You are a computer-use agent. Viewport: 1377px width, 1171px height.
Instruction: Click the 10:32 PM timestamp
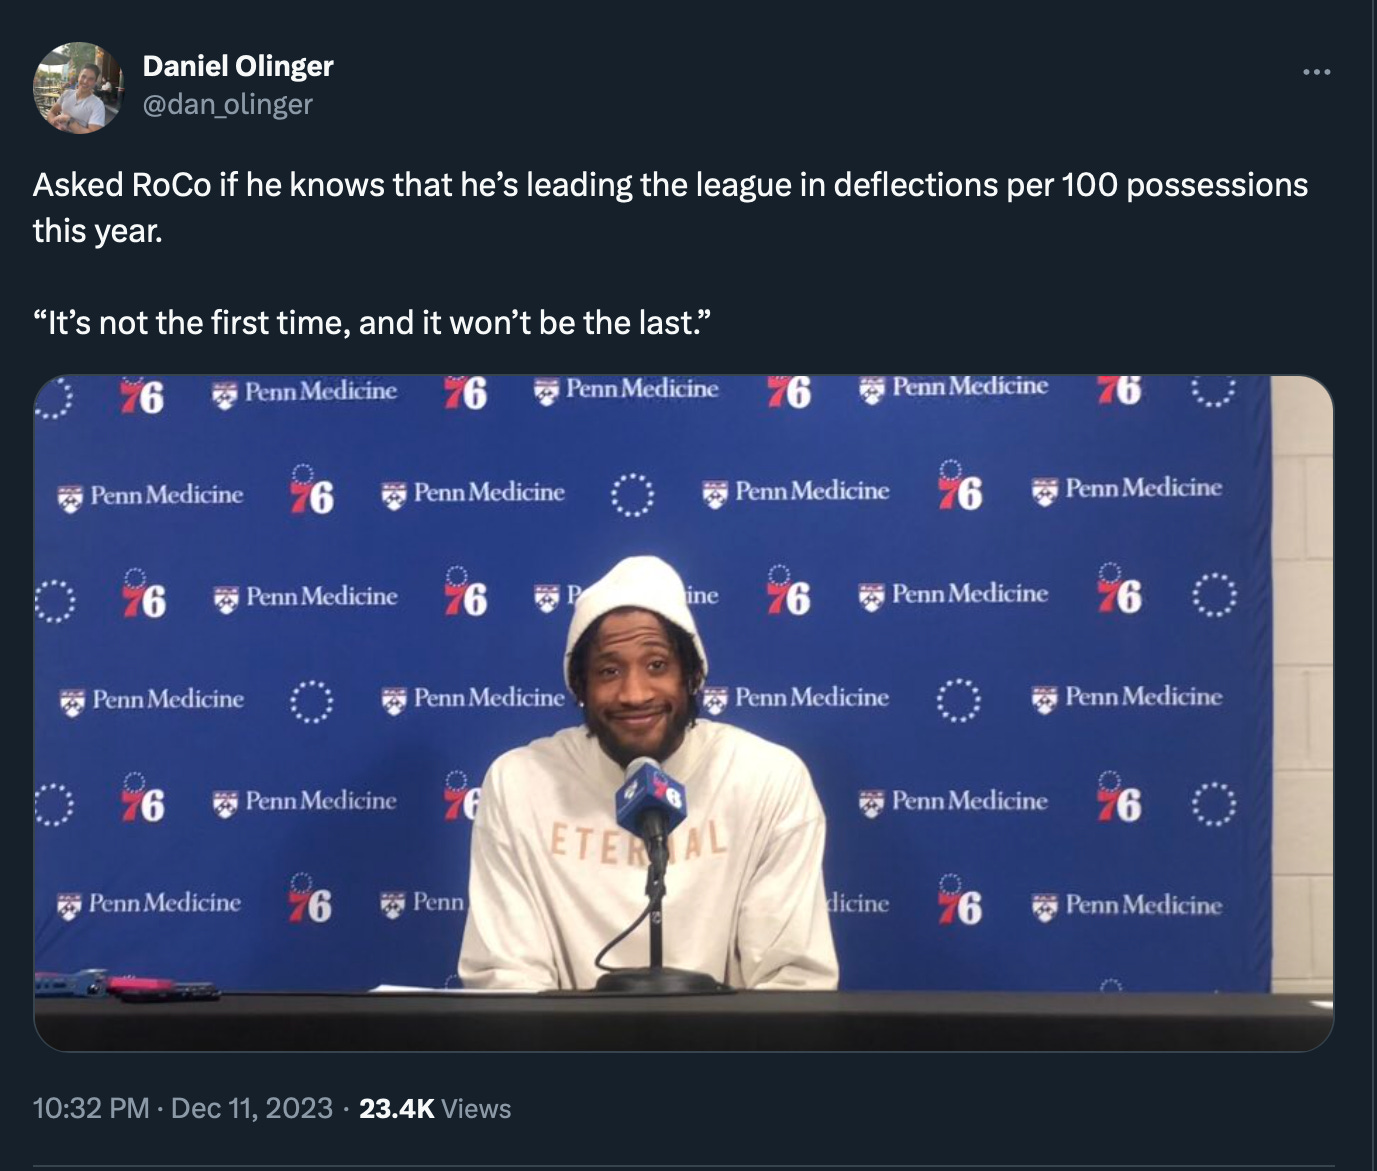click(91, 1108)
